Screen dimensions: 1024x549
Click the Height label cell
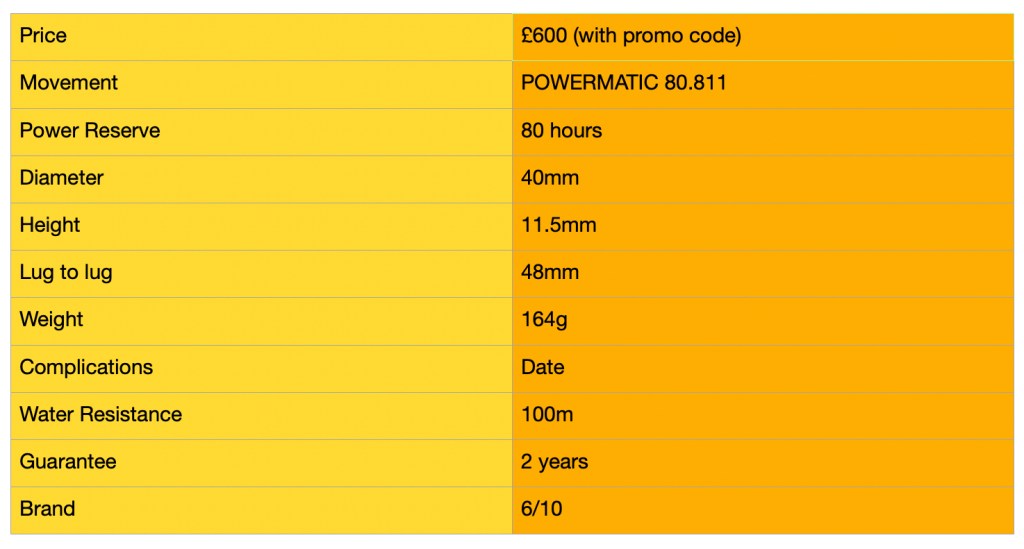pyautogui.click(x=50, y=225)
